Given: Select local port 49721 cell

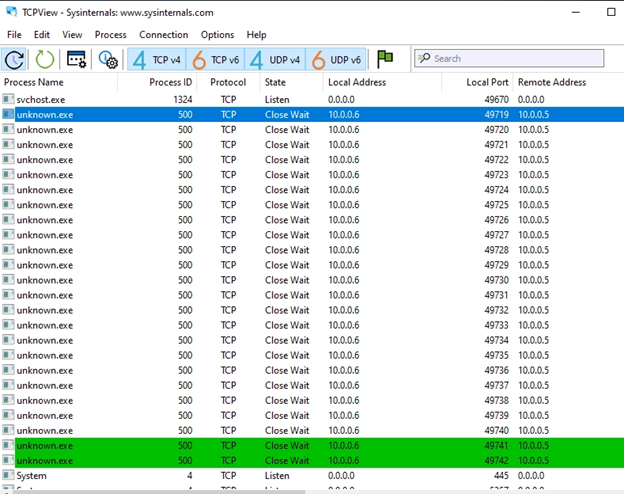Looking at the screenshot, I should click(496, 145).
